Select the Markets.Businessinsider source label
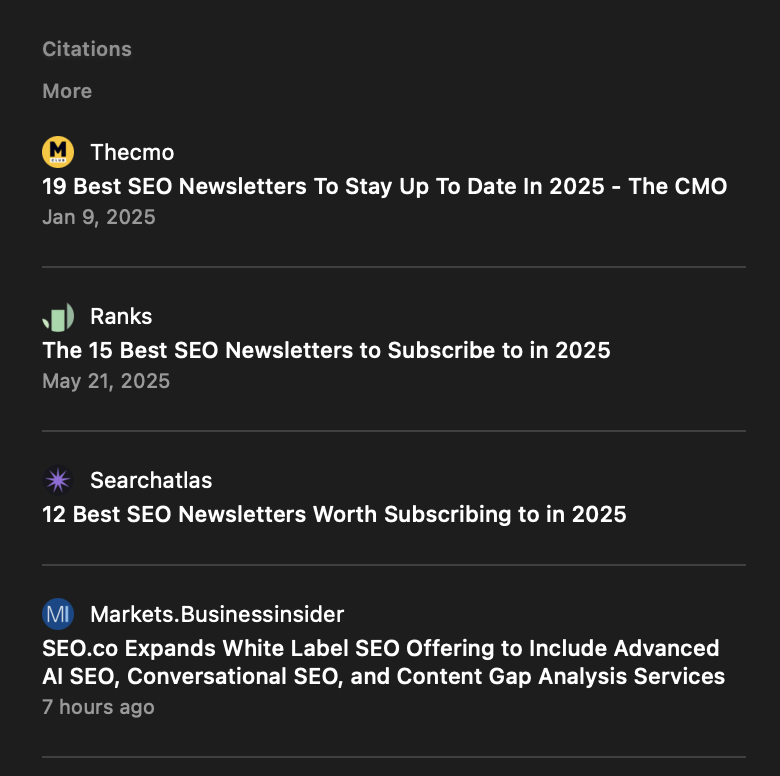 217,614
